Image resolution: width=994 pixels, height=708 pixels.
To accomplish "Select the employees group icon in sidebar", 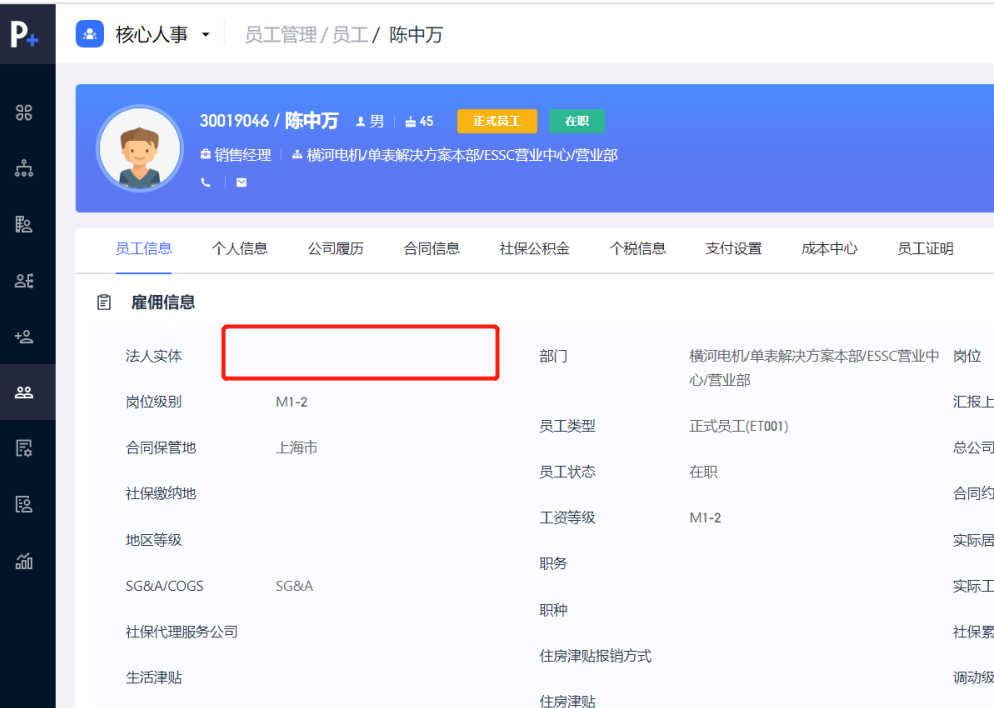I will coord(24,392).
